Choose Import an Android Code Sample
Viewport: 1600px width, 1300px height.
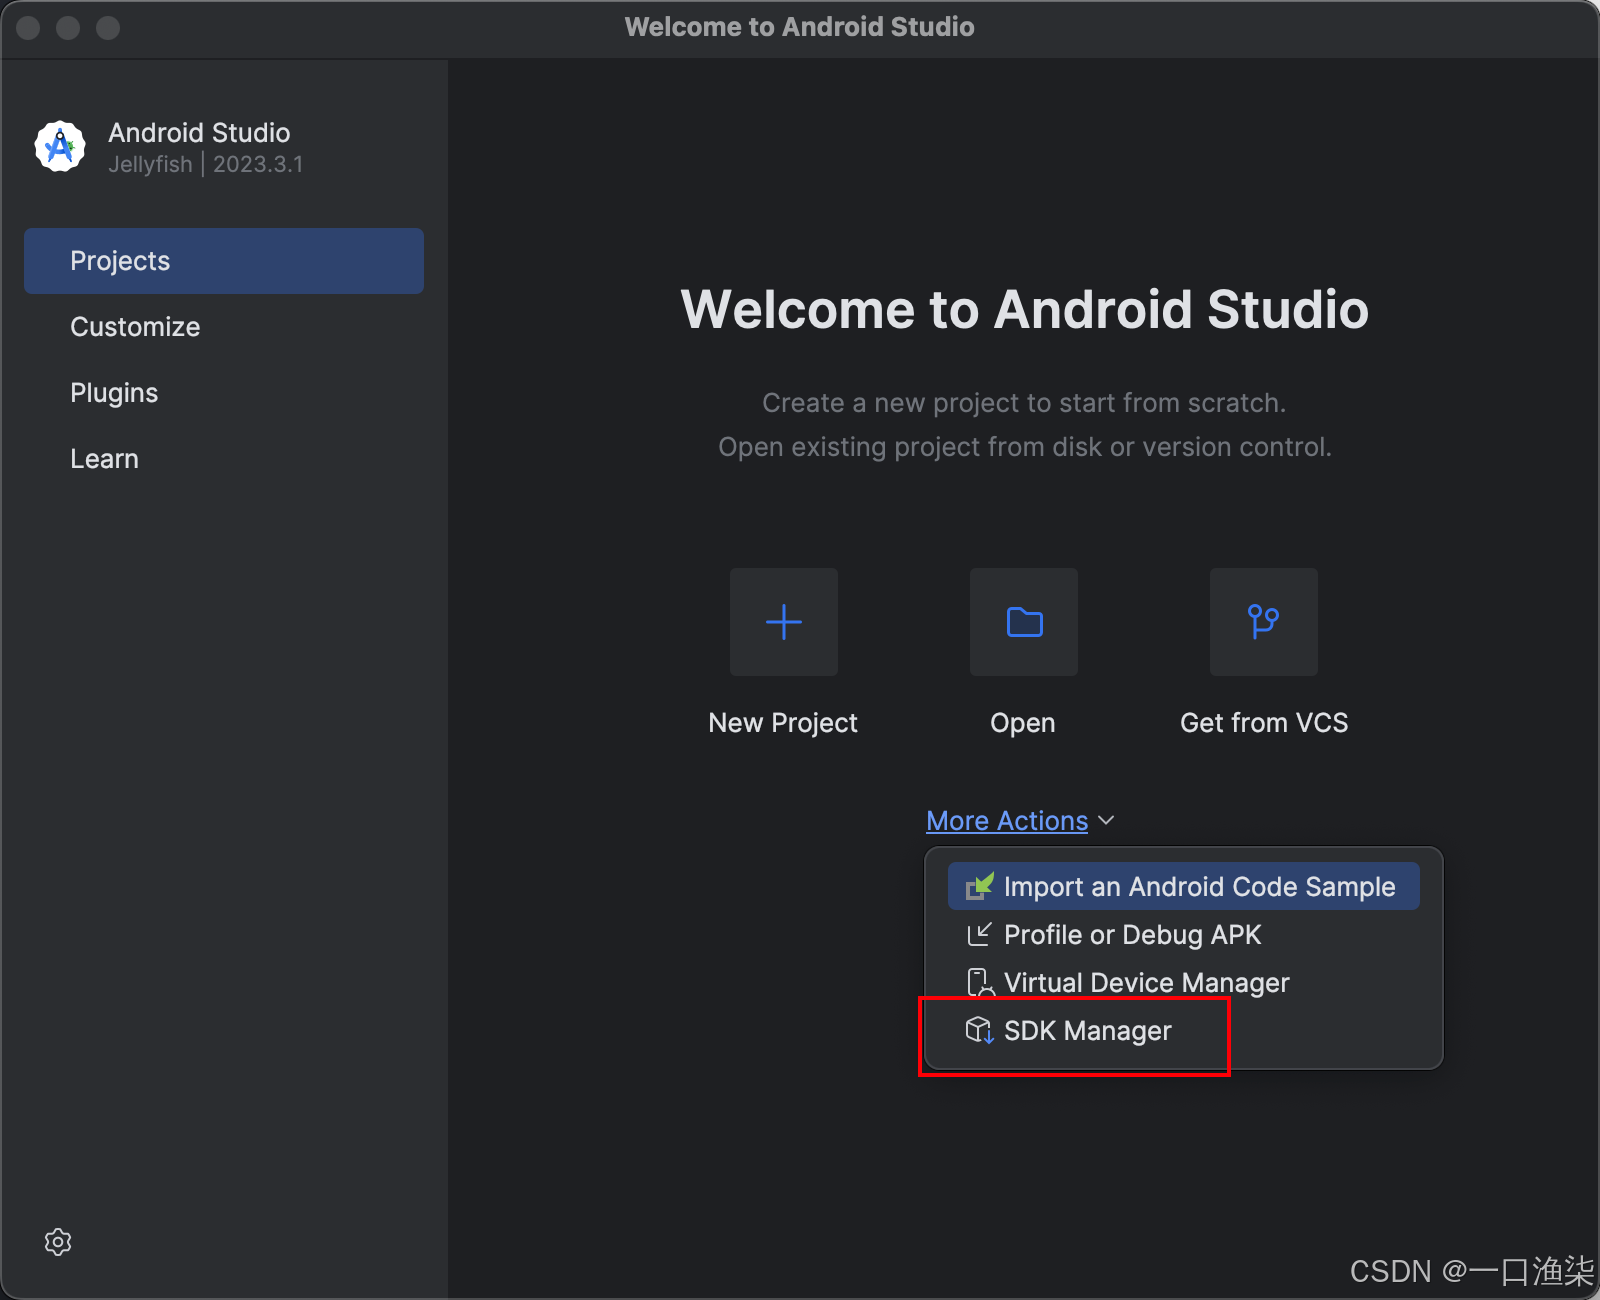pyautogui.click(x=1184, y=886)
